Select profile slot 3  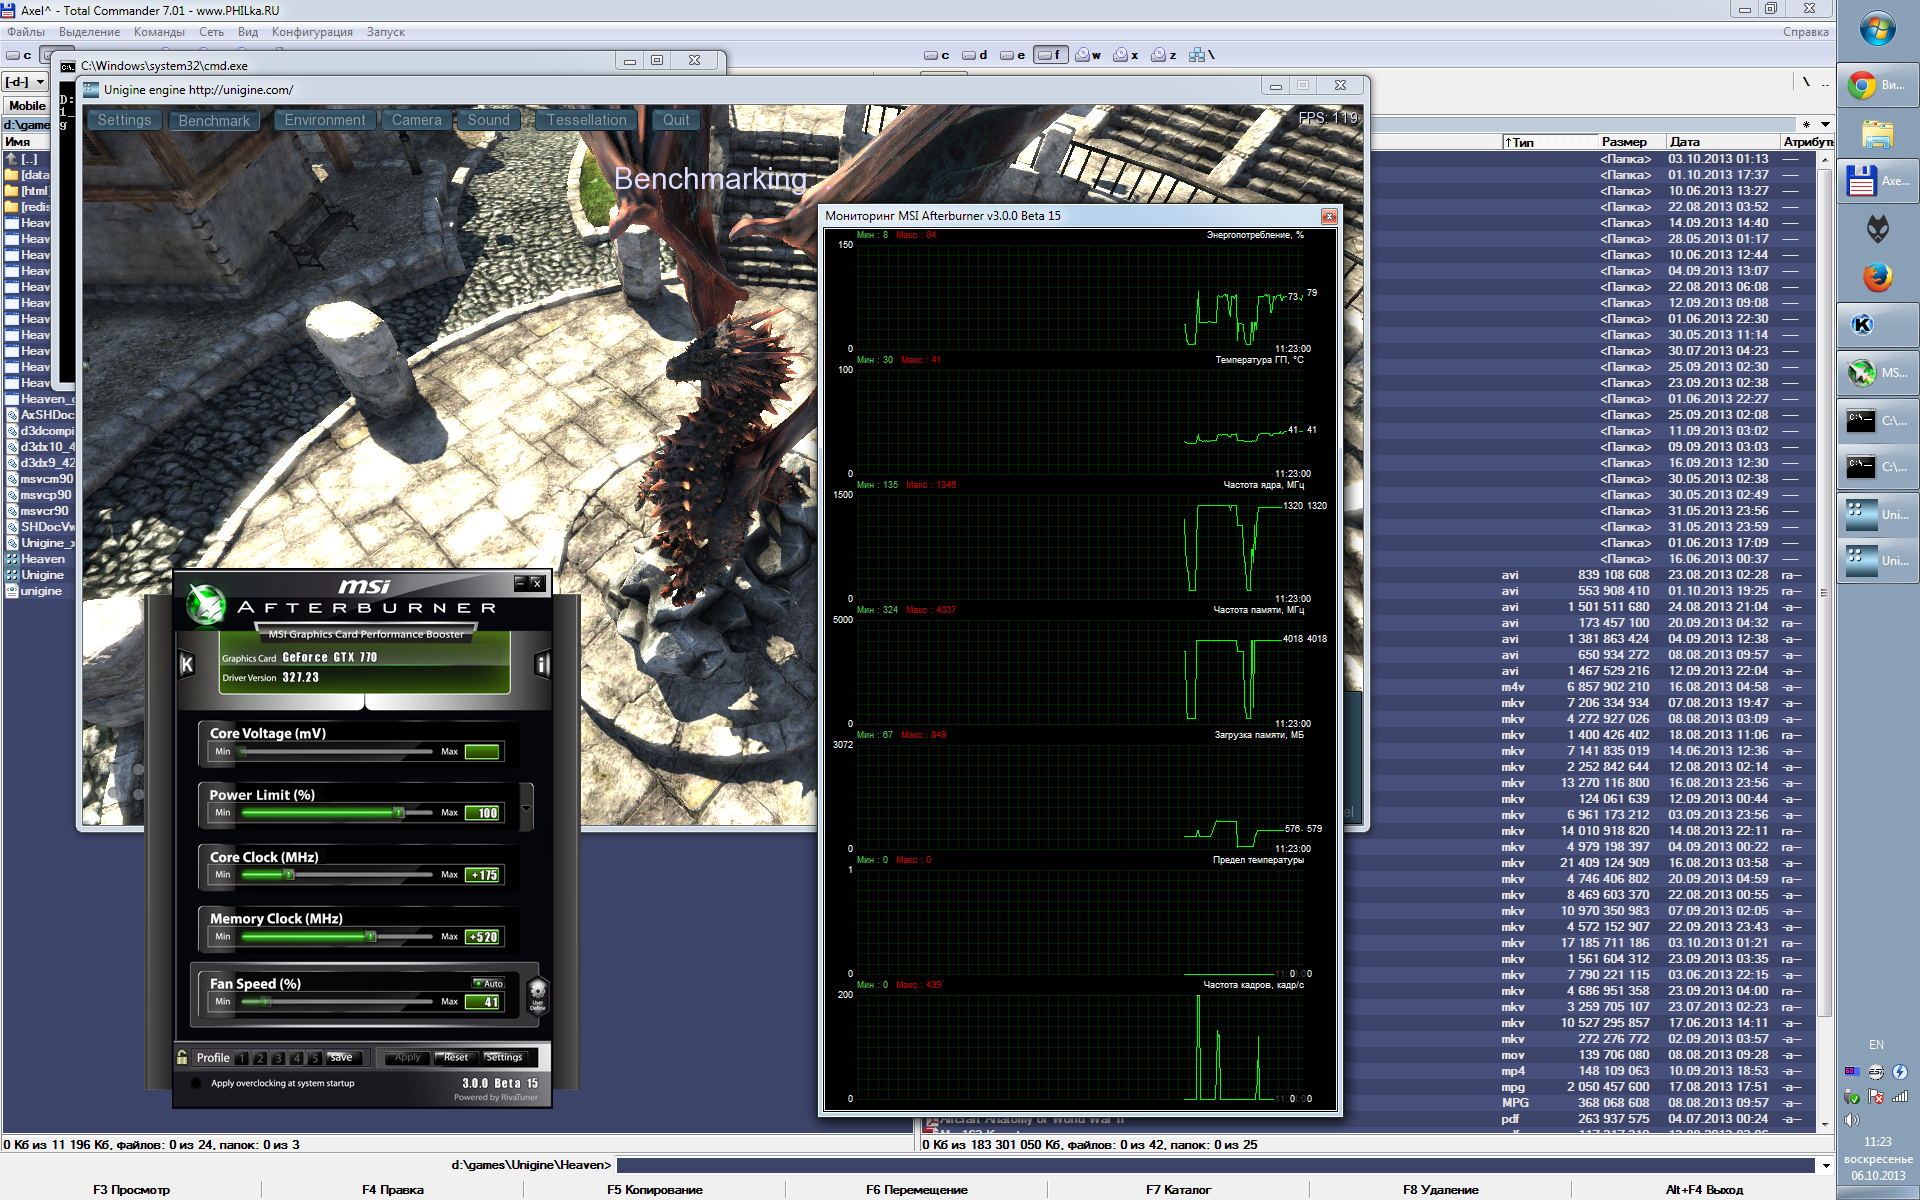point(278,1058)
